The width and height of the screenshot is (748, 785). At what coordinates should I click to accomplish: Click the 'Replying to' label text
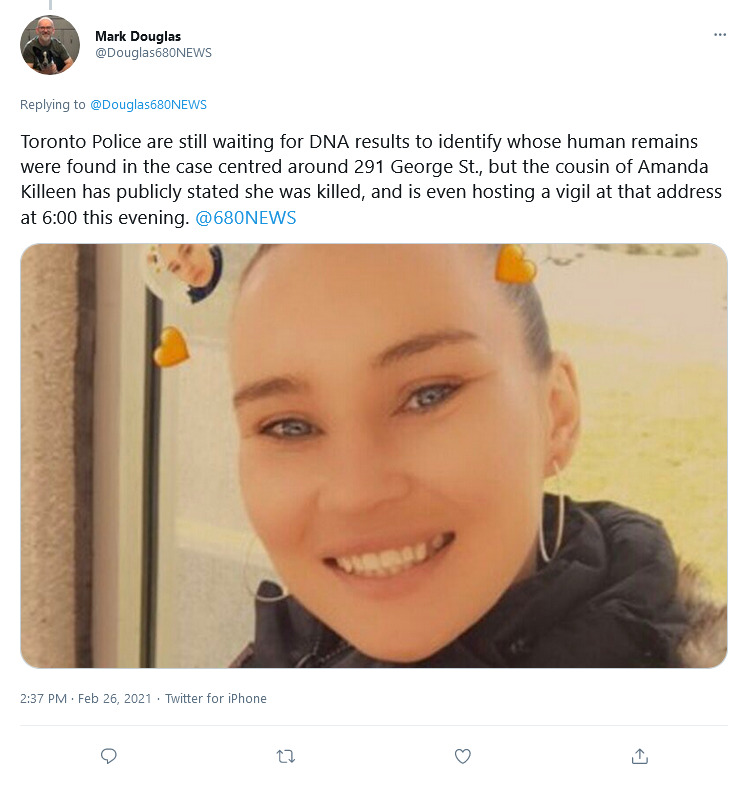click(x=53, y=104)
